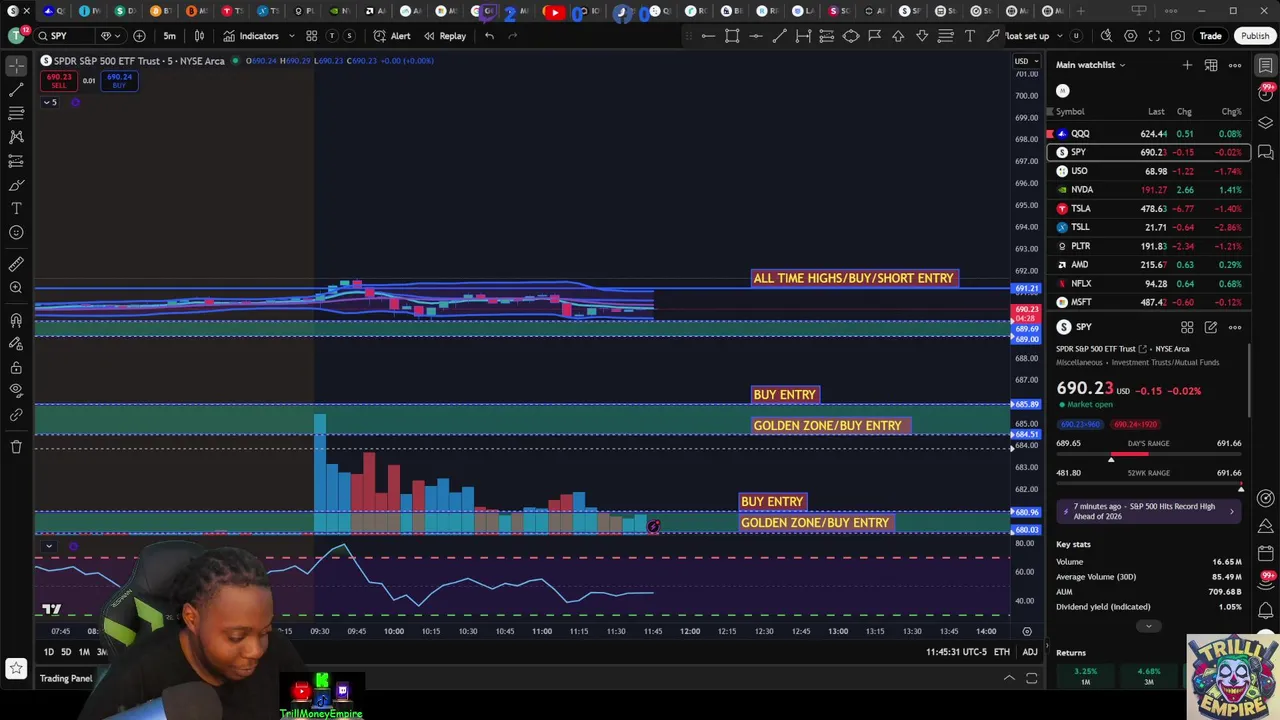Select the trend line drawing tool
Image resolution: width=1280 pixels, height=720 pixels.
[16, 89]
